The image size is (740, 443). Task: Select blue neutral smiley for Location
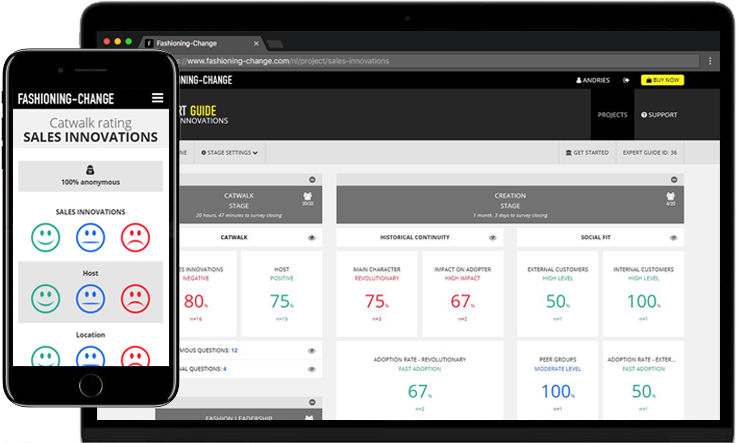click(x=91, y=356)
